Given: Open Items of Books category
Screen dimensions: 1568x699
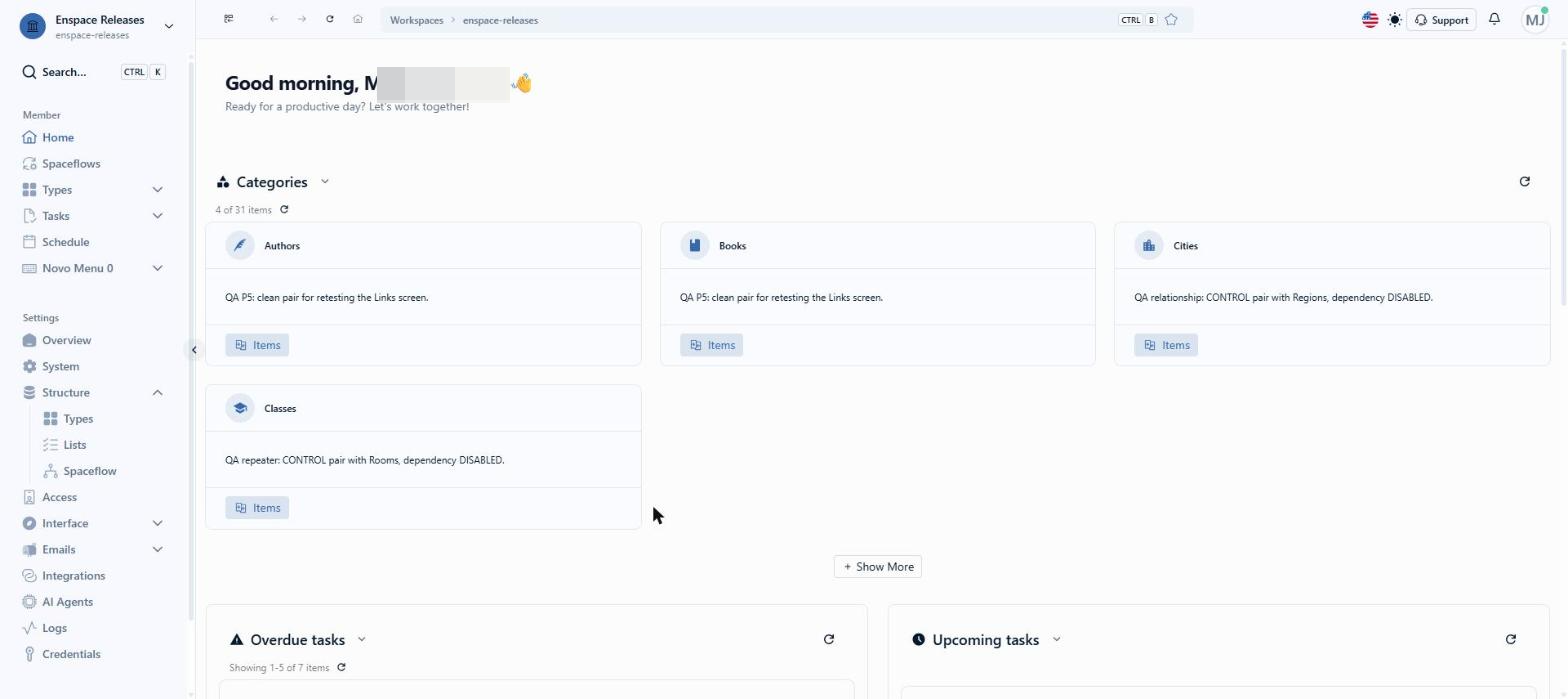Looking at the screenshot, I should tap(711, 345).
